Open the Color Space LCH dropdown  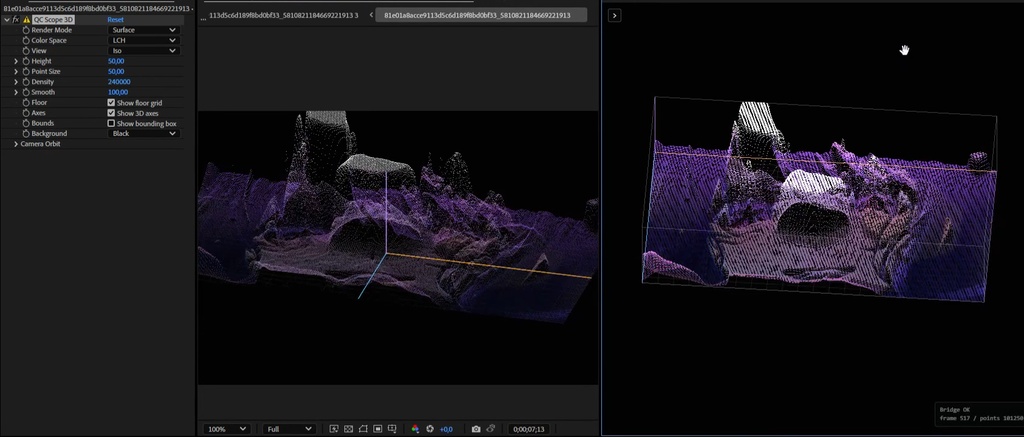pyautogui.click(x=143, y=40)
